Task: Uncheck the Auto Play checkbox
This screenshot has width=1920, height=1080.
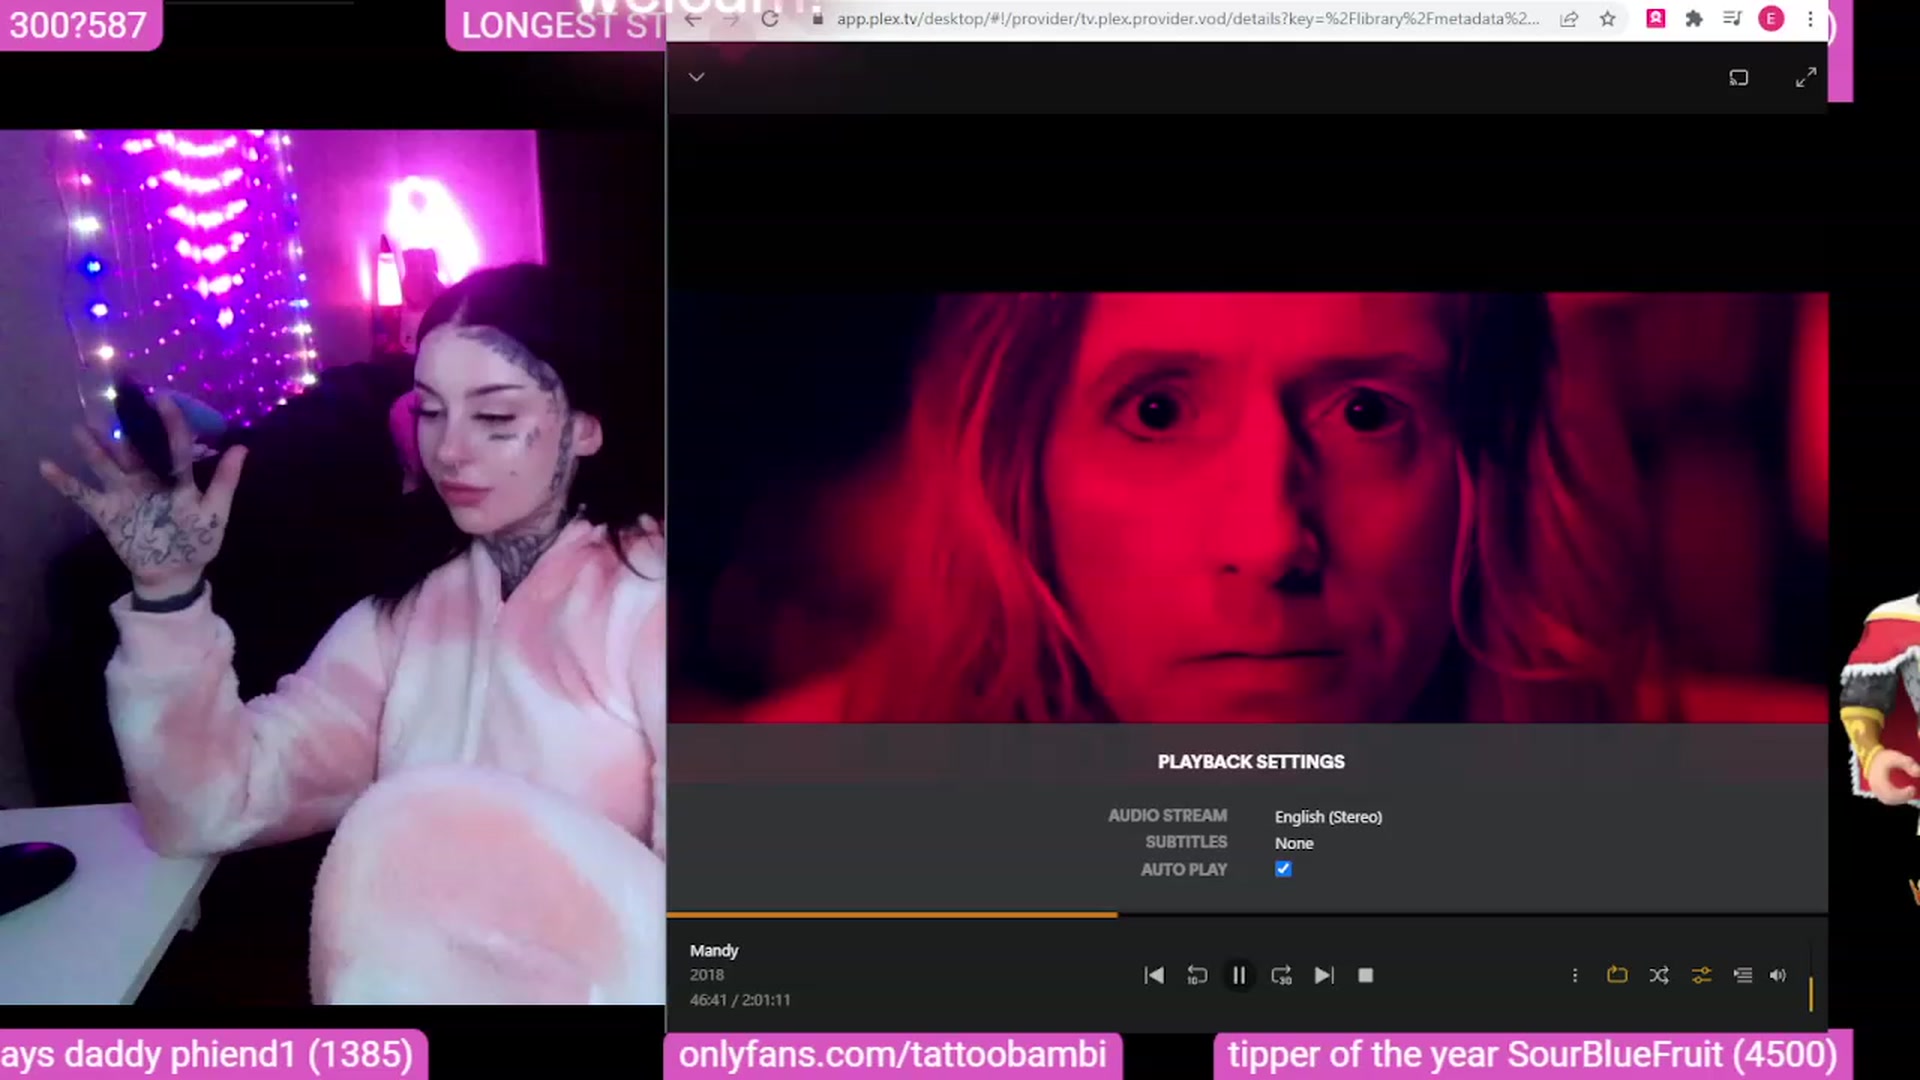Action: pos(1283,869)
